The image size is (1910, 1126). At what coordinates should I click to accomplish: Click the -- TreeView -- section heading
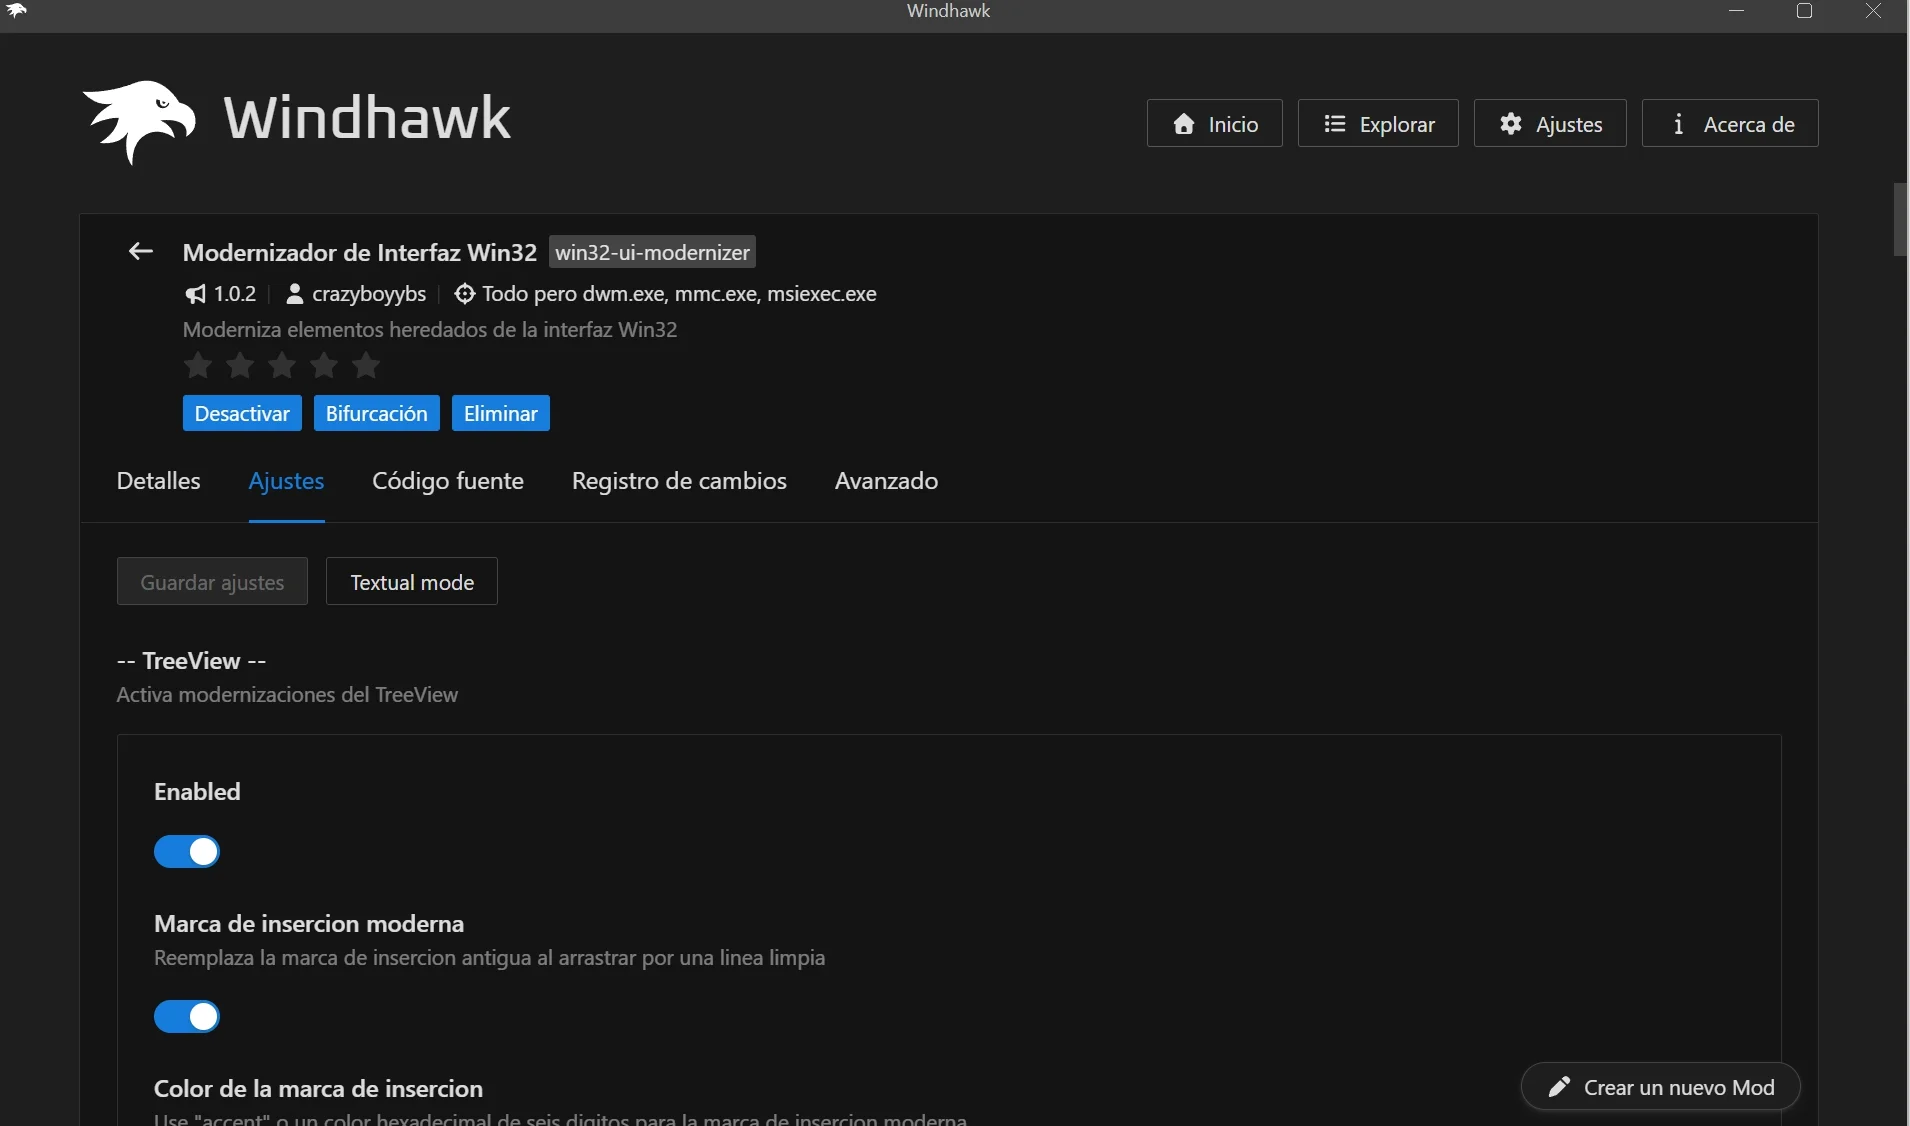click(x=192, y=661)
